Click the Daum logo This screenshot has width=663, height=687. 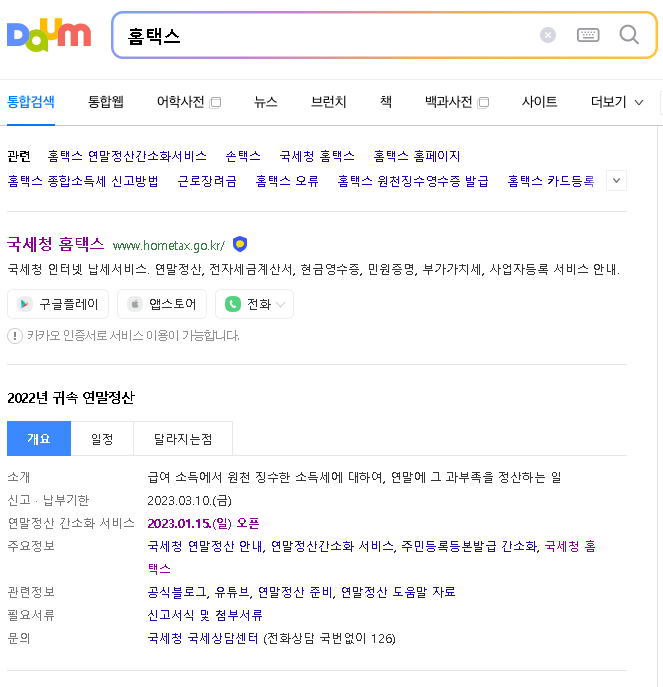pos(49,35)
